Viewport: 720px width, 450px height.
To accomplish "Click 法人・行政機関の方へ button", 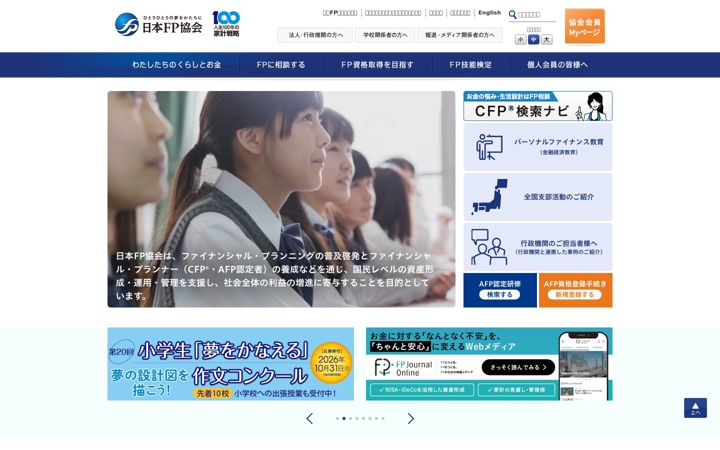I will point(315,35).
